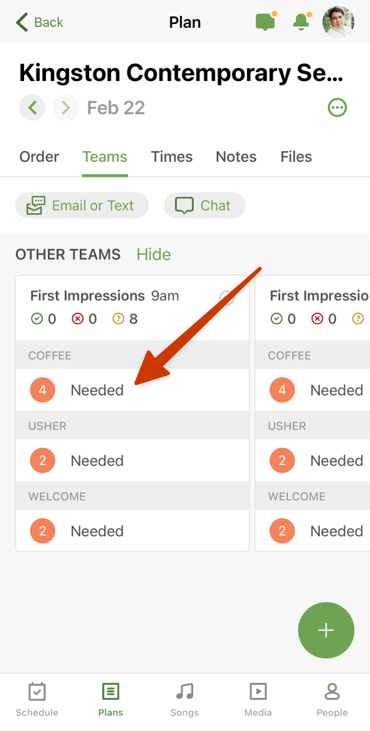The height and width of the screenshot is (731, 370).
Task: Hide the Other Teams section
Action: tap(153, 255)
